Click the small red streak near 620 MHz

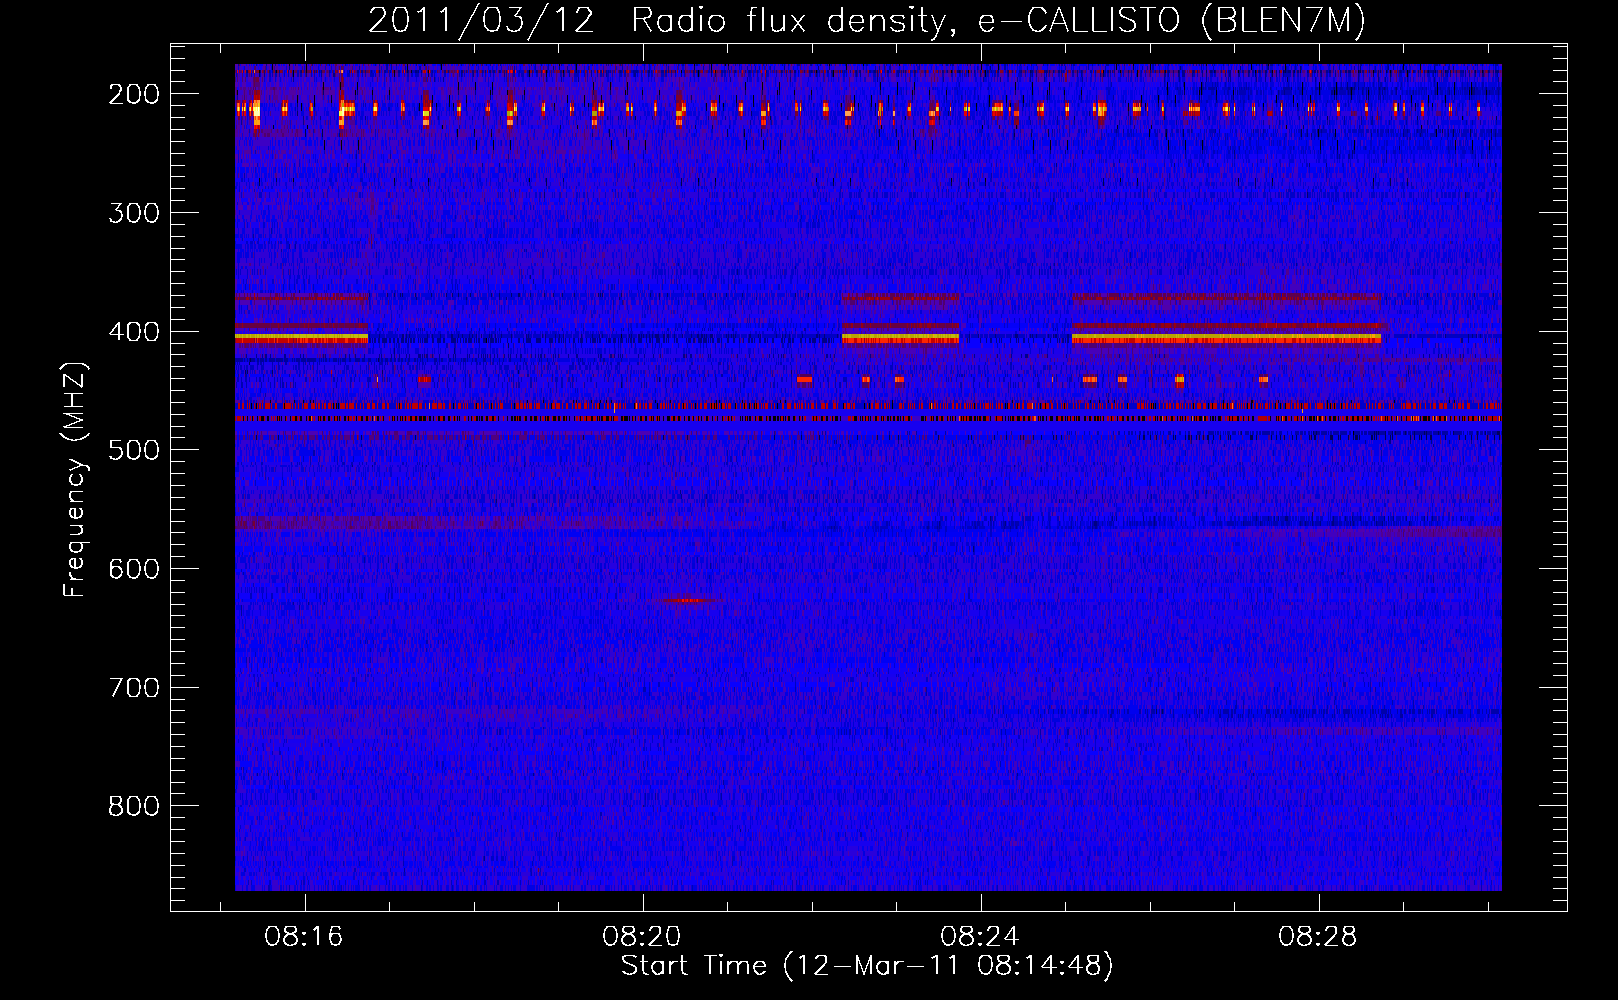[x=689, y=600]
